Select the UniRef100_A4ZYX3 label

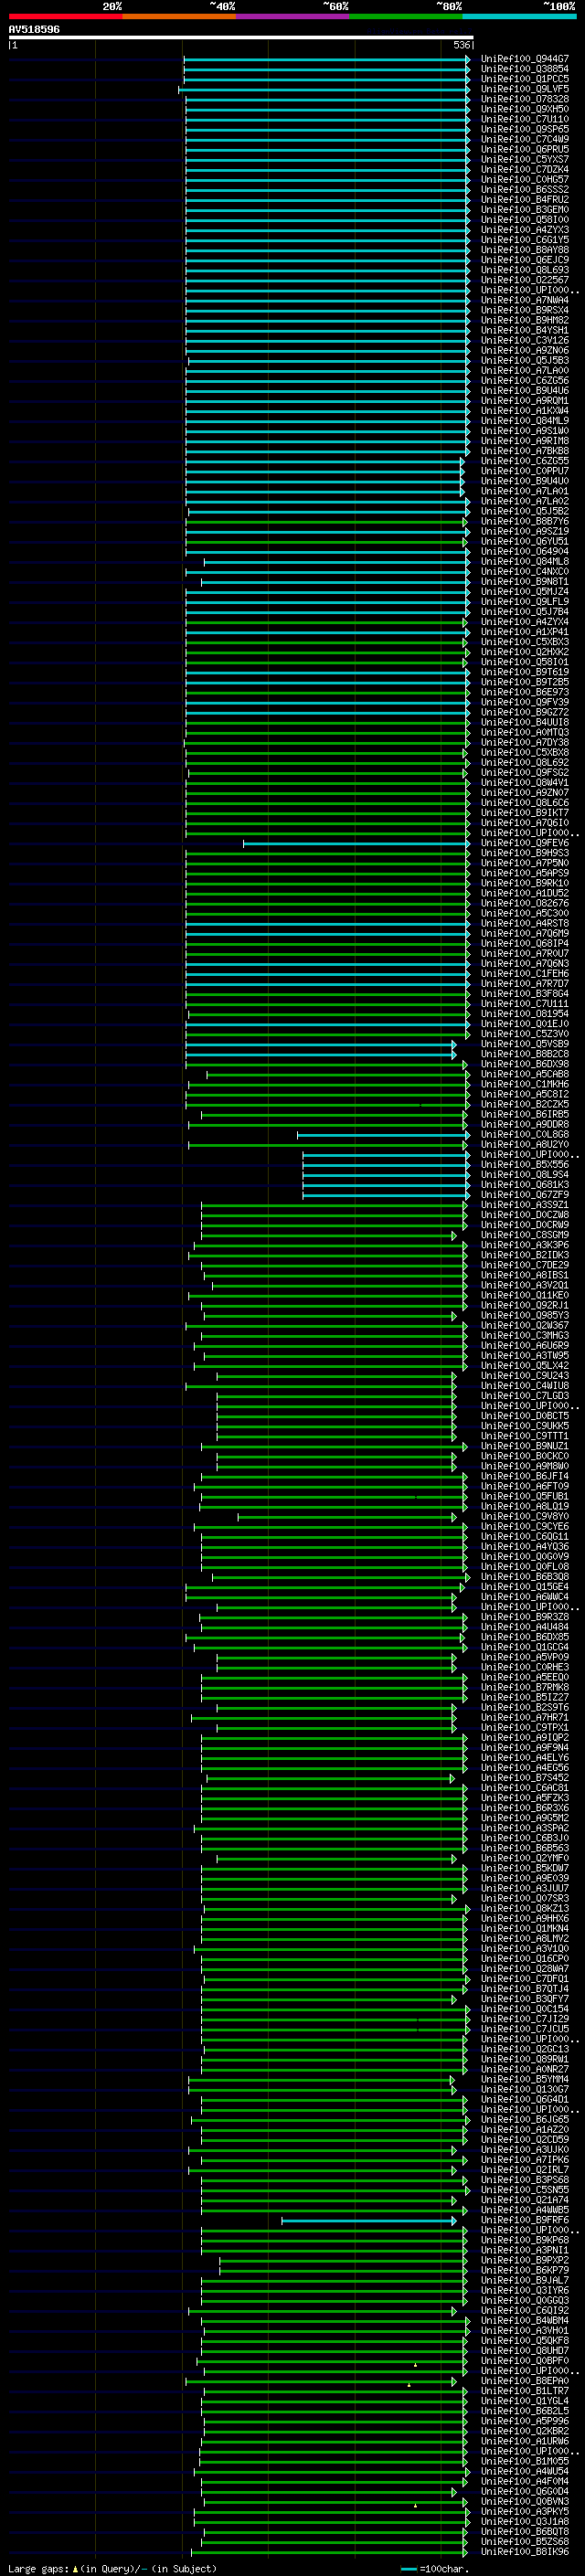coord(525,230)
